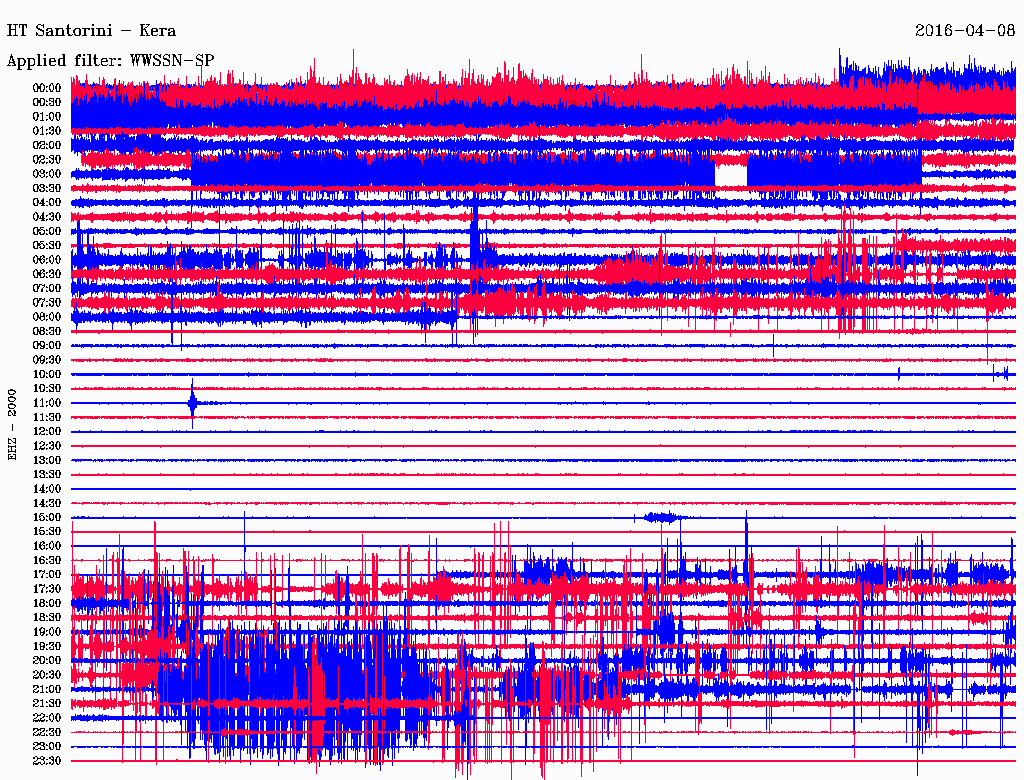Select the 12:00 time label

point(47,431)
